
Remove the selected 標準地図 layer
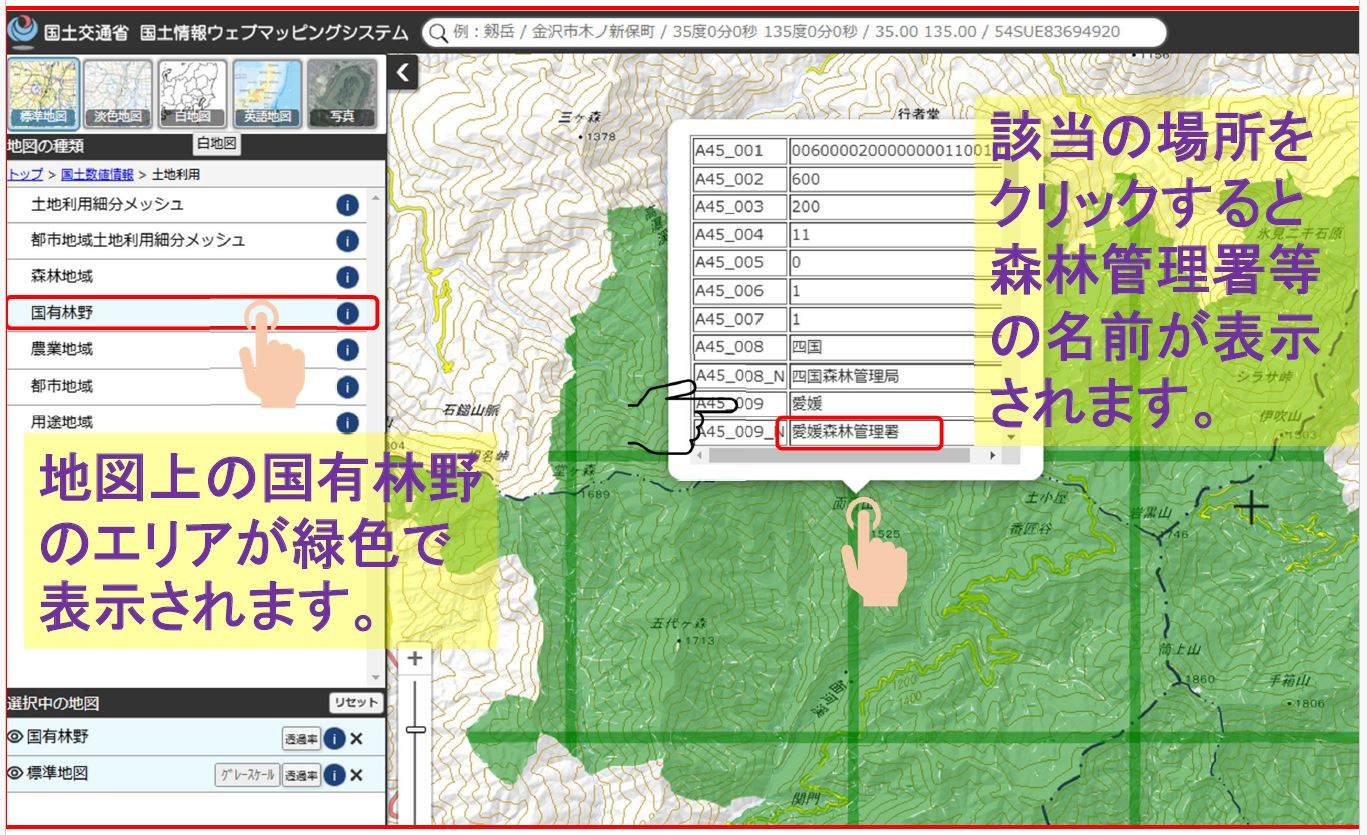click(x=356, y=775)
